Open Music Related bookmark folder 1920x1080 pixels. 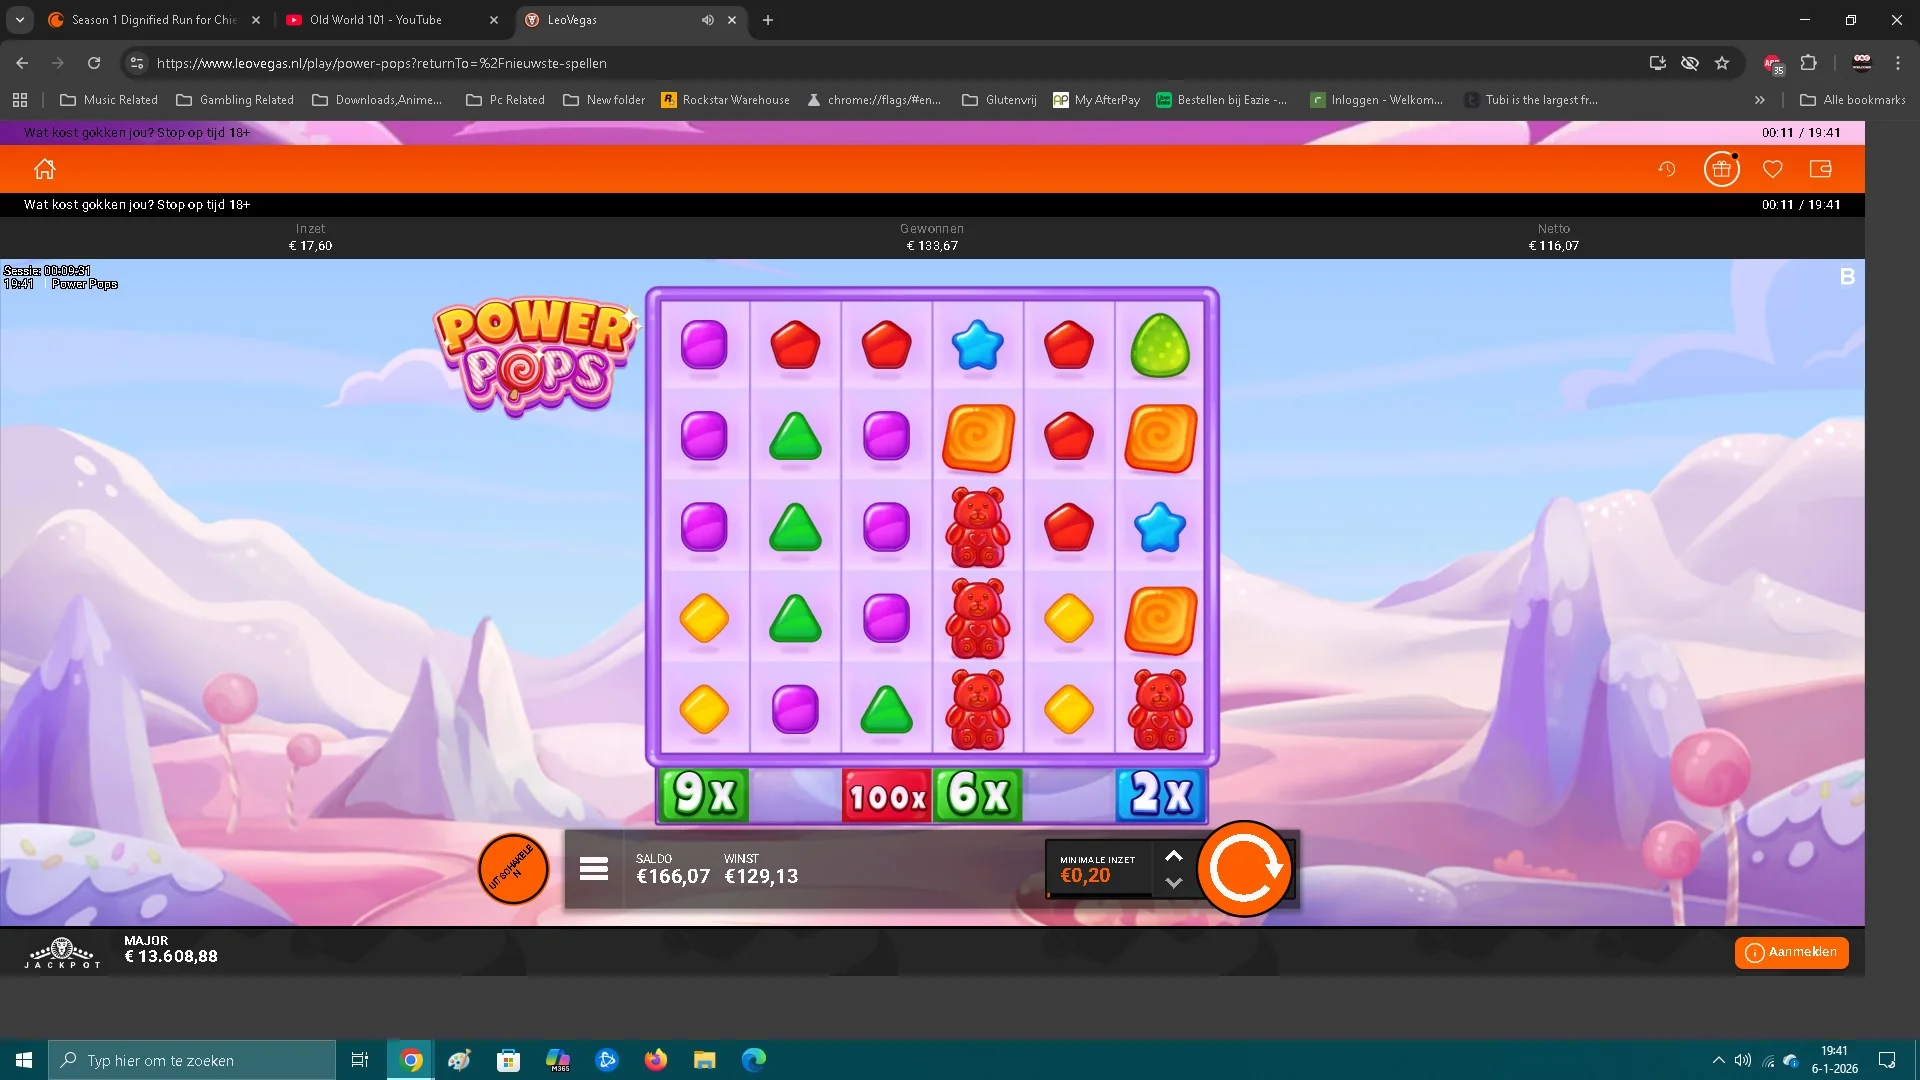(109, 100)
